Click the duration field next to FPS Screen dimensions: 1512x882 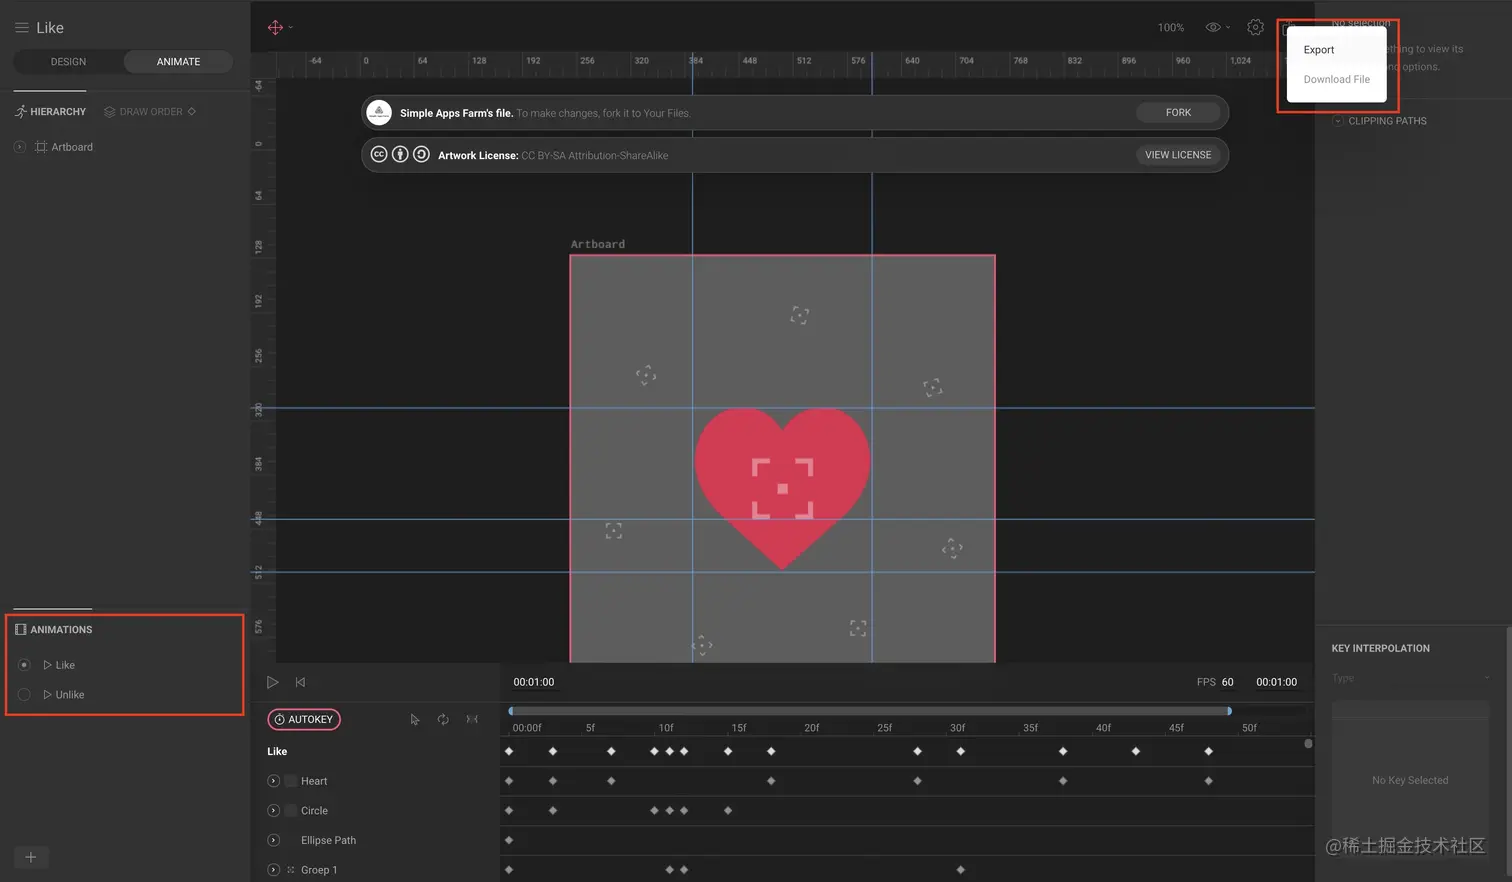click(x=1276, y=682)
